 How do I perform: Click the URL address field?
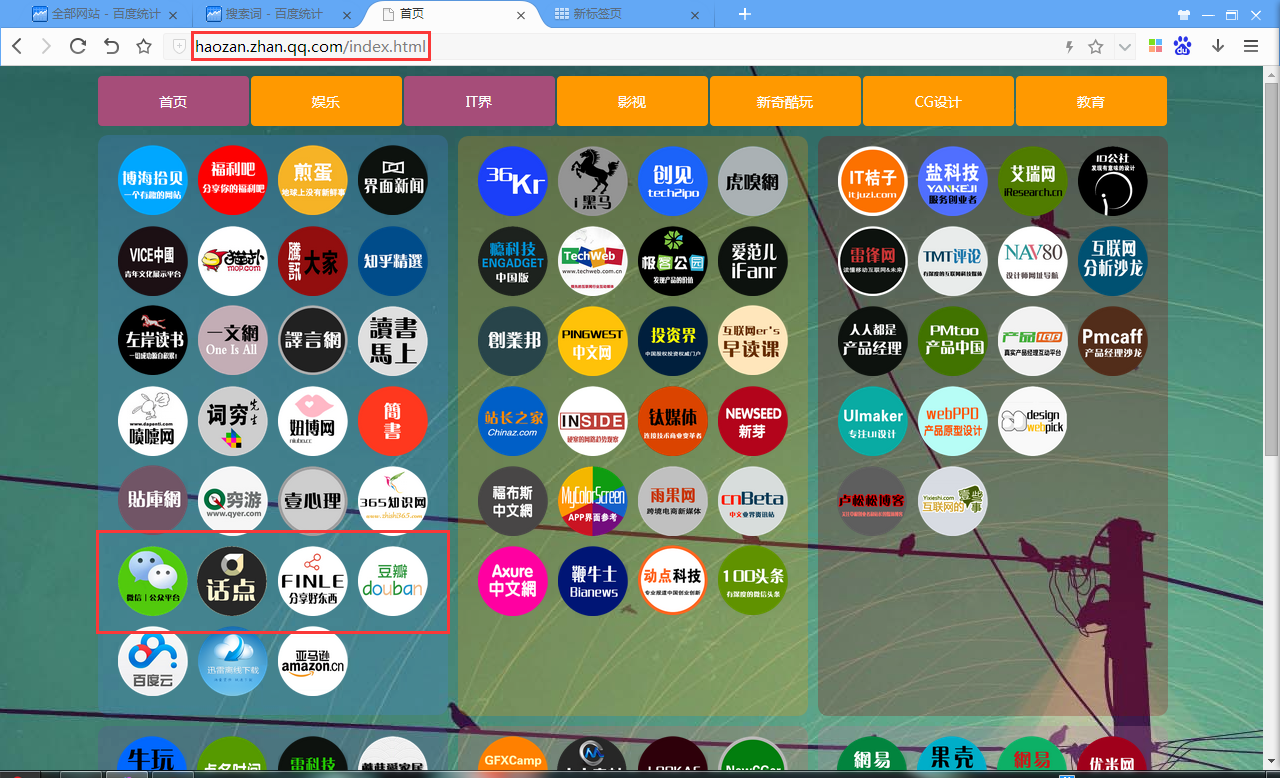600,46
